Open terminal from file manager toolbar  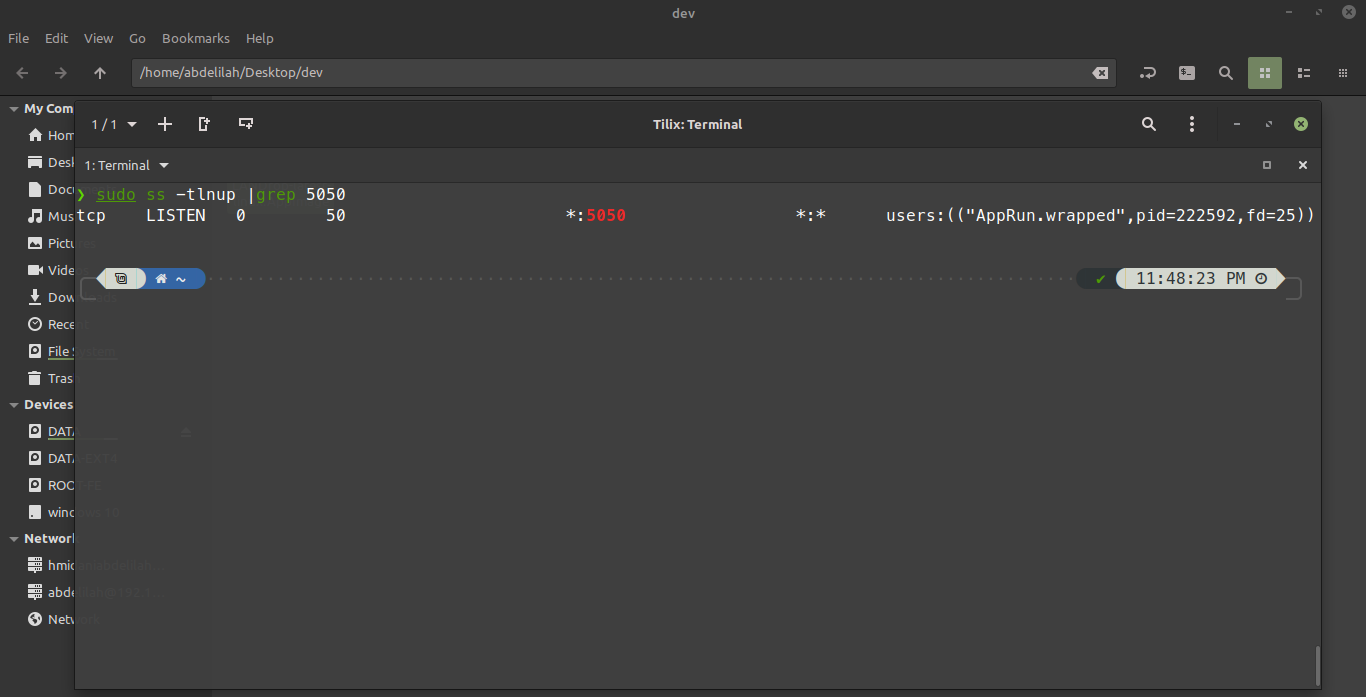pyautogui.click(x=1186, y=73)
